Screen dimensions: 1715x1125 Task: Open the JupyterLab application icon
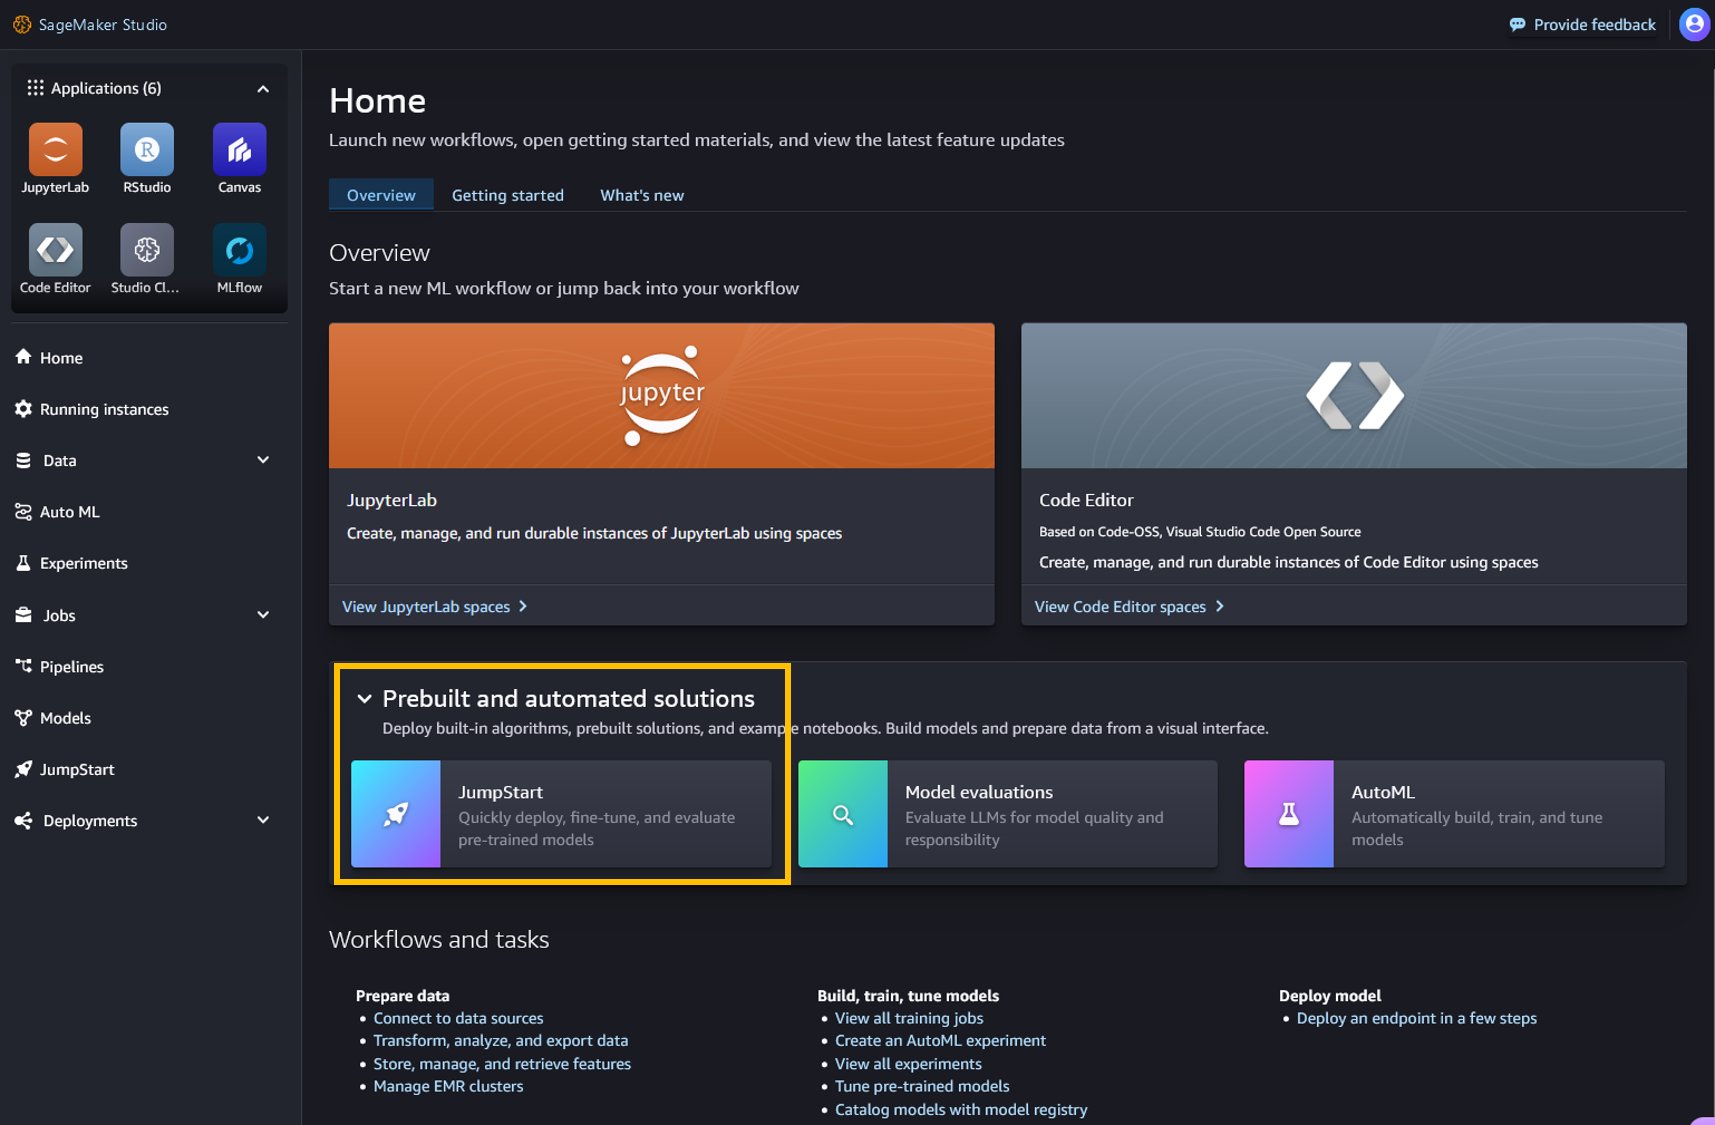[55, 150]
